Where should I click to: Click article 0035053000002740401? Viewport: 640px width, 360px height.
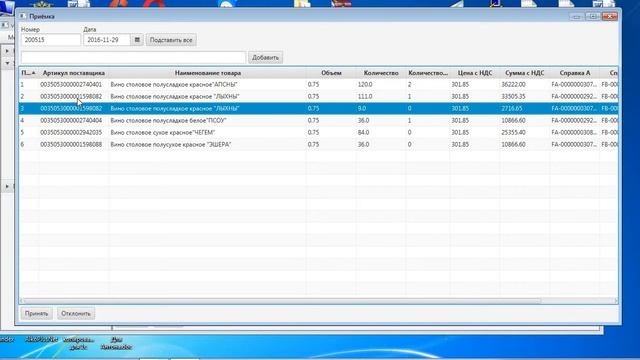point(71,84)
